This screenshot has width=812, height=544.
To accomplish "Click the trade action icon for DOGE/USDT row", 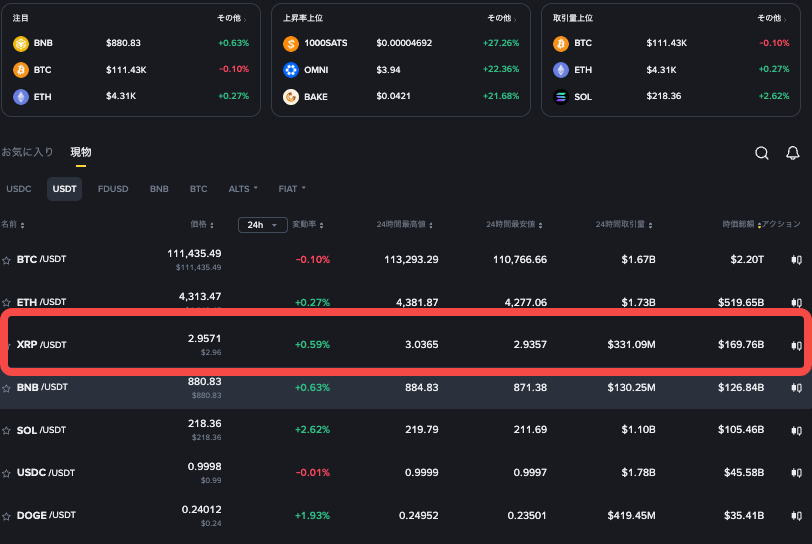I will point(796,516).
